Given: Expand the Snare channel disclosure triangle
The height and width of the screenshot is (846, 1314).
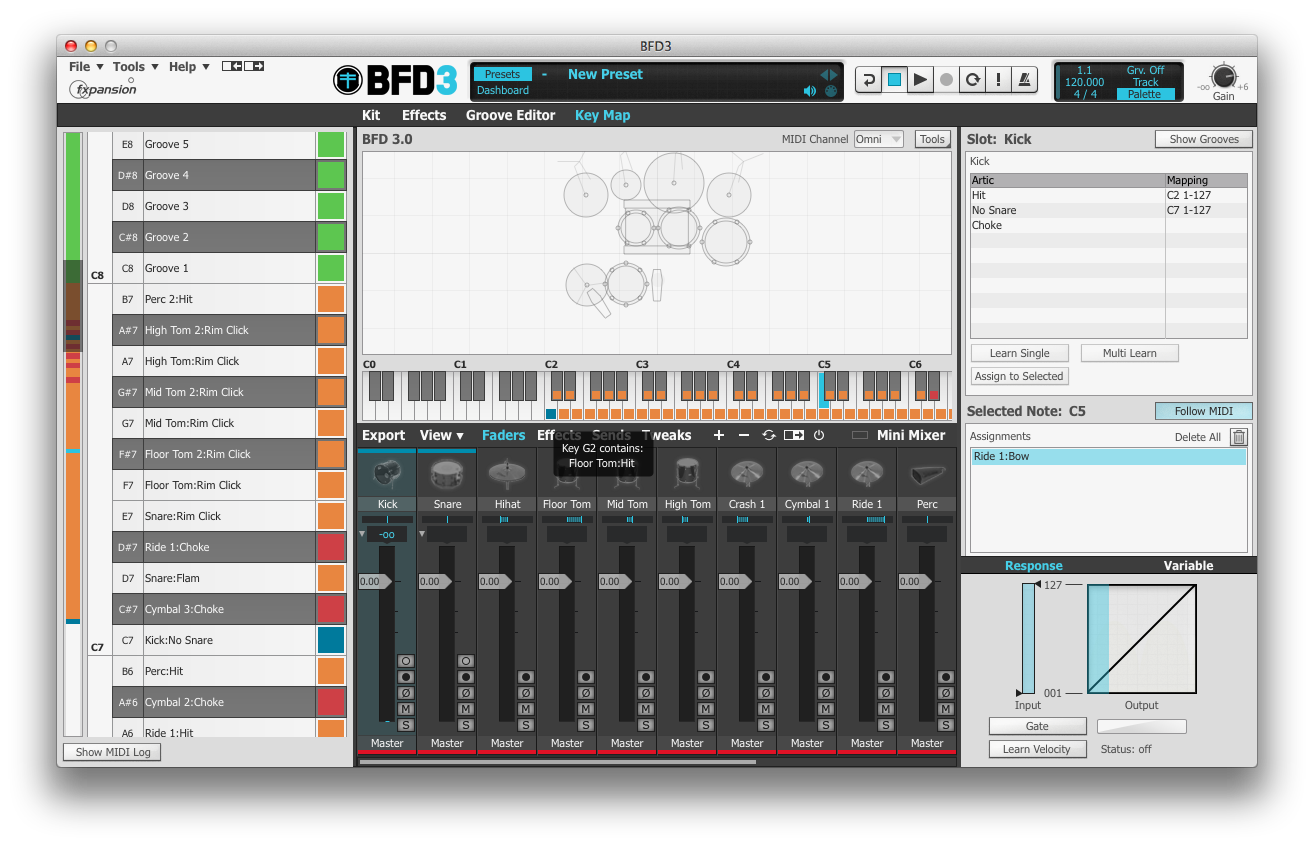Looking at the screenshot, I should pyautogui.click(x=422, y=534).
